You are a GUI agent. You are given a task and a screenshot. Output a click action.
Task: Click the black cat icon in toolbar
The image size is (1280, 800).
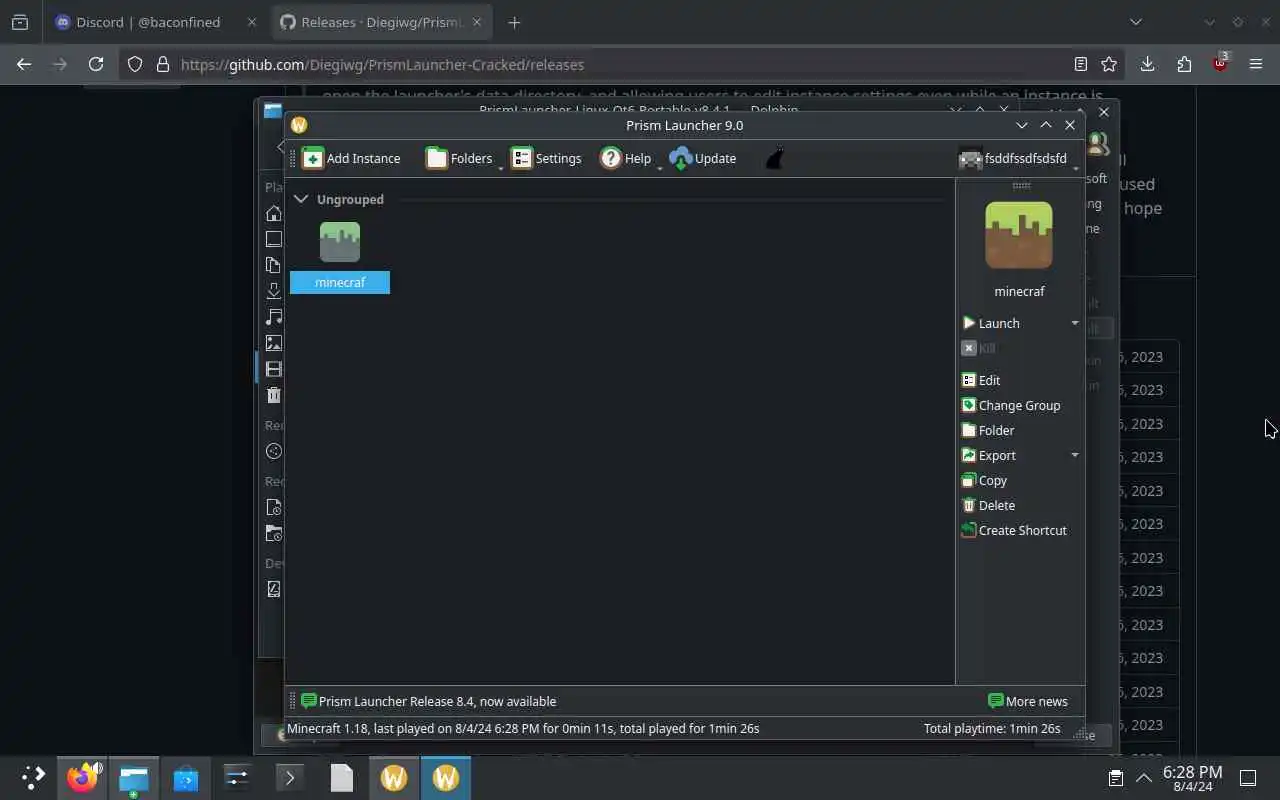click(774, 158)
